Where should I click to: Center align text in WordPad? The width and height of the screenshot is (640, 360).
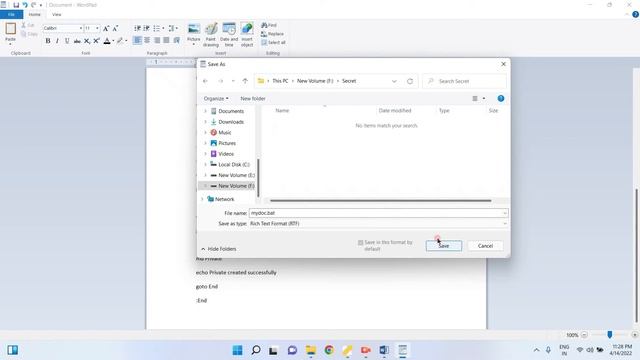click(147, 40)
